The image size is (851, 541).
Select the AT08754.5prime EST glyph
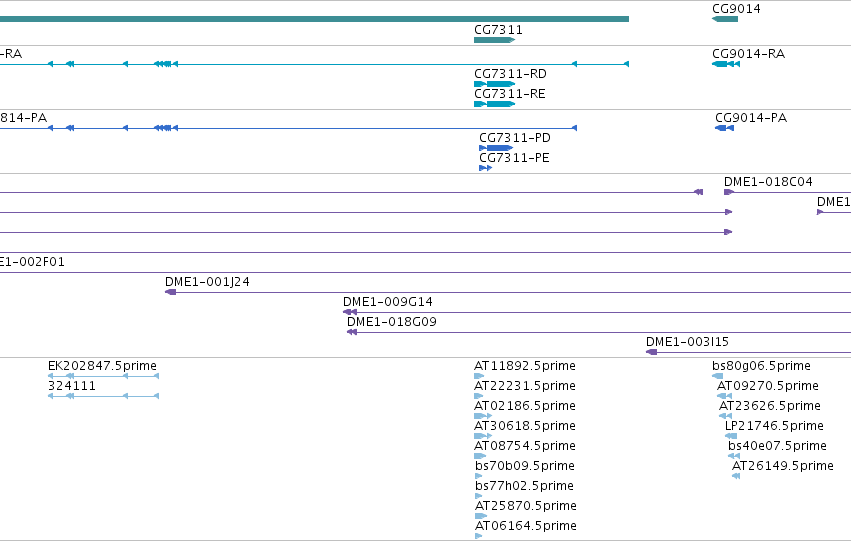pos(480,456)
